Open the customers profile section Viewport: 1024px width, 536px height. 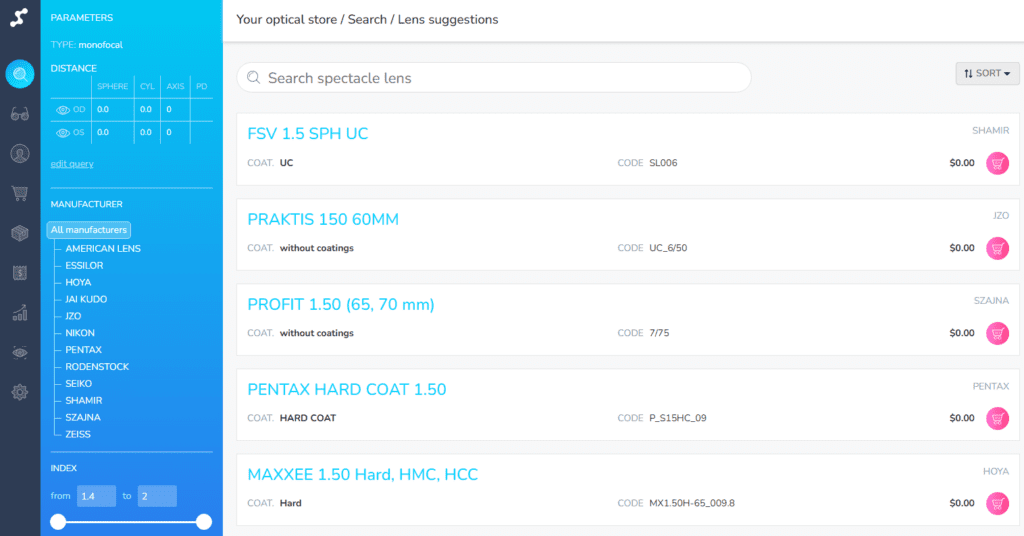(x=20, y=153)
